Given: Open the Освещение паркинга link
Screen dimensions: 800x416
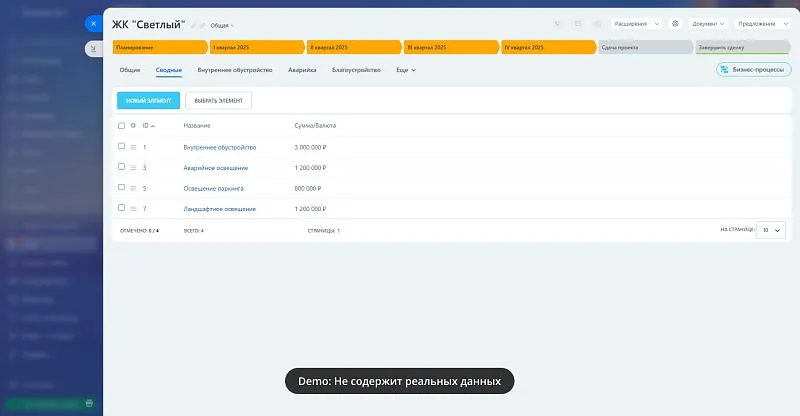Looking at the screenshot, I should pyautogui.click(x=213, y=188).
